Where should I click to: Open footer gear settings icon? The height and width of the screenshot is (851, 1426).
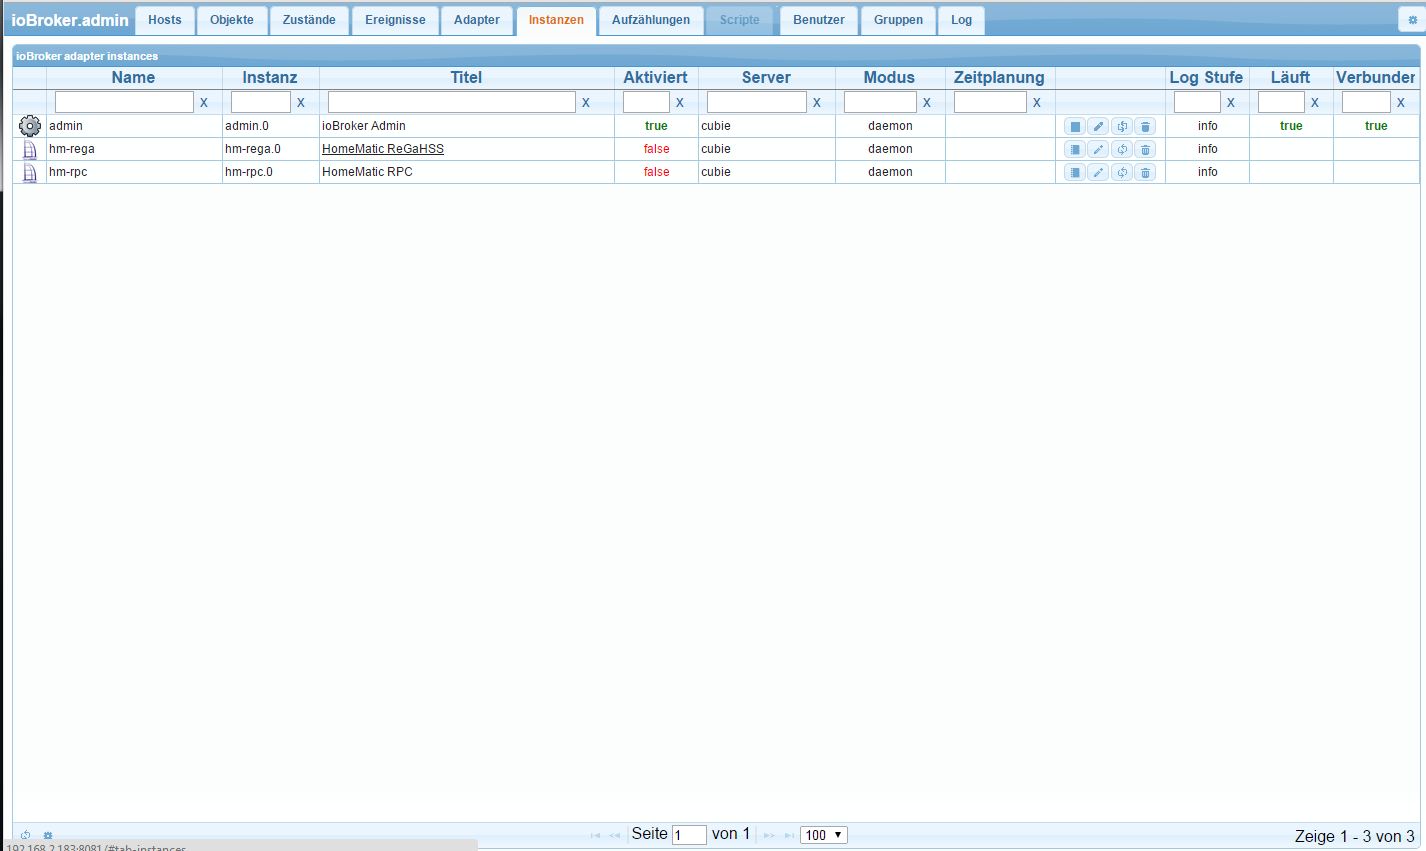point(48,835)
